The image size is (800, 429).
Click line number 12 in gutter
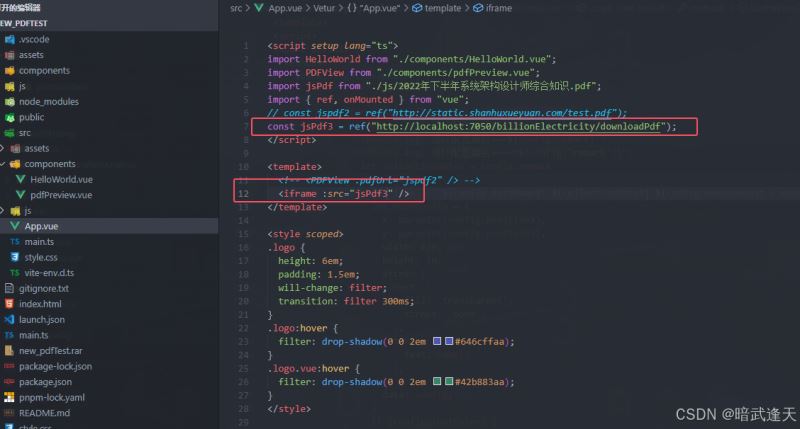coord(243,194)
